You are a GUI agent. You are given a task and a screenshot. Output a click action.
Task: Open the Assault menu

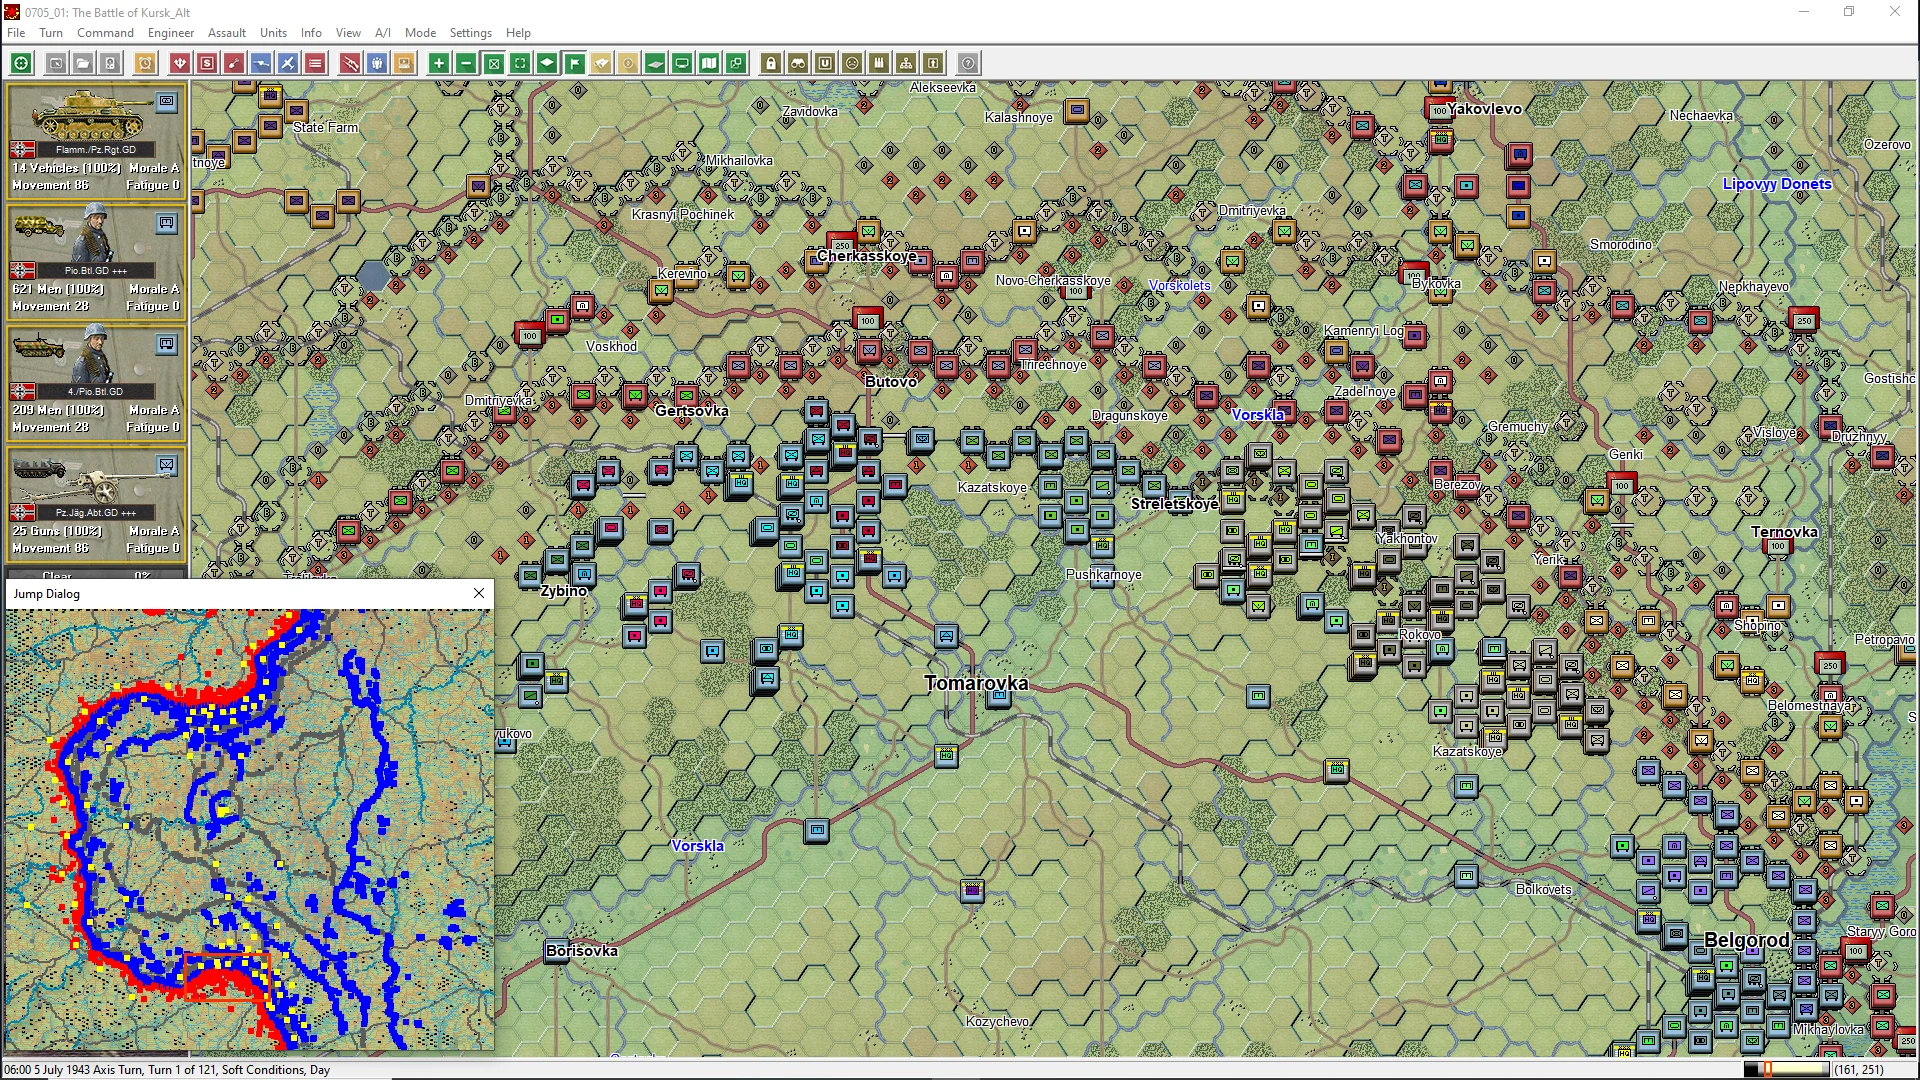click(x=226, y=33)
